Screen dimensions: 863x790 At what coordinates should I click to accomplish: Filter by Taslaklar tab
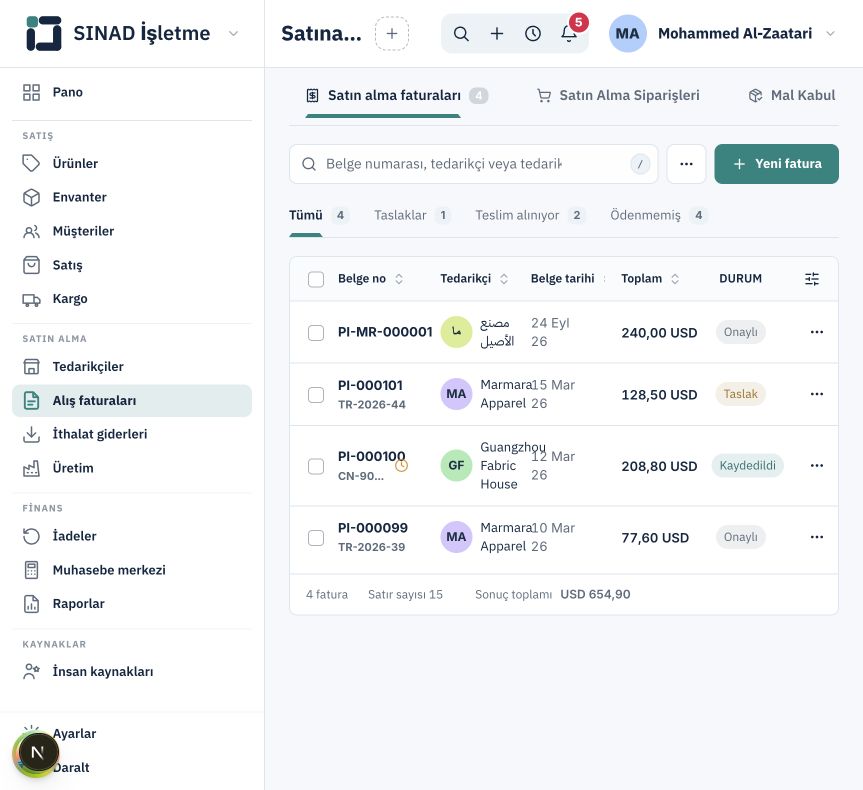pos(412,215)
